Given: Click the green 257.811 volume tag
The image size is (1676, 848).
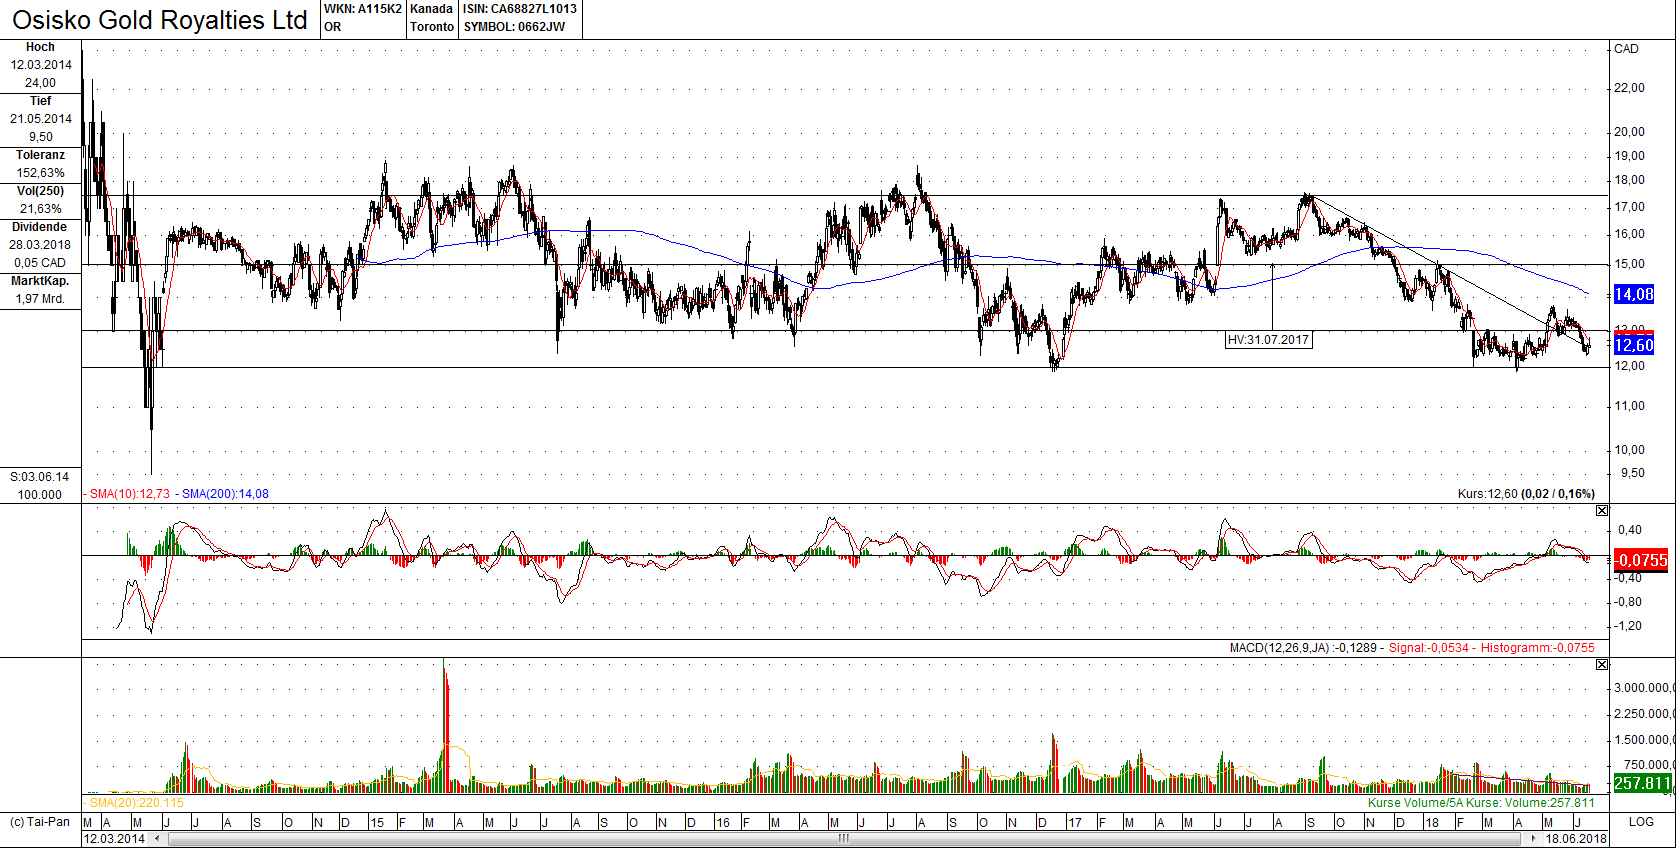Looking at the screenshot, I should click(x=1642, y=783).
